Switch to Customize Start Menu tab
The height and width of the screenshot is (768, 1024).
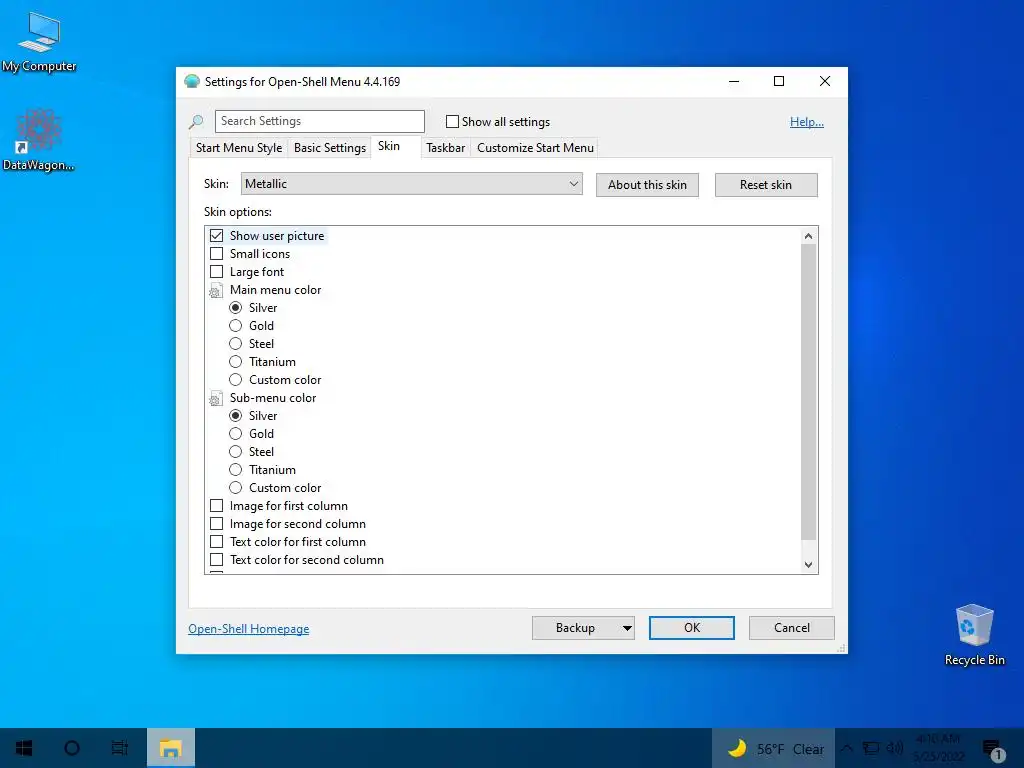(x=536, y=148)
